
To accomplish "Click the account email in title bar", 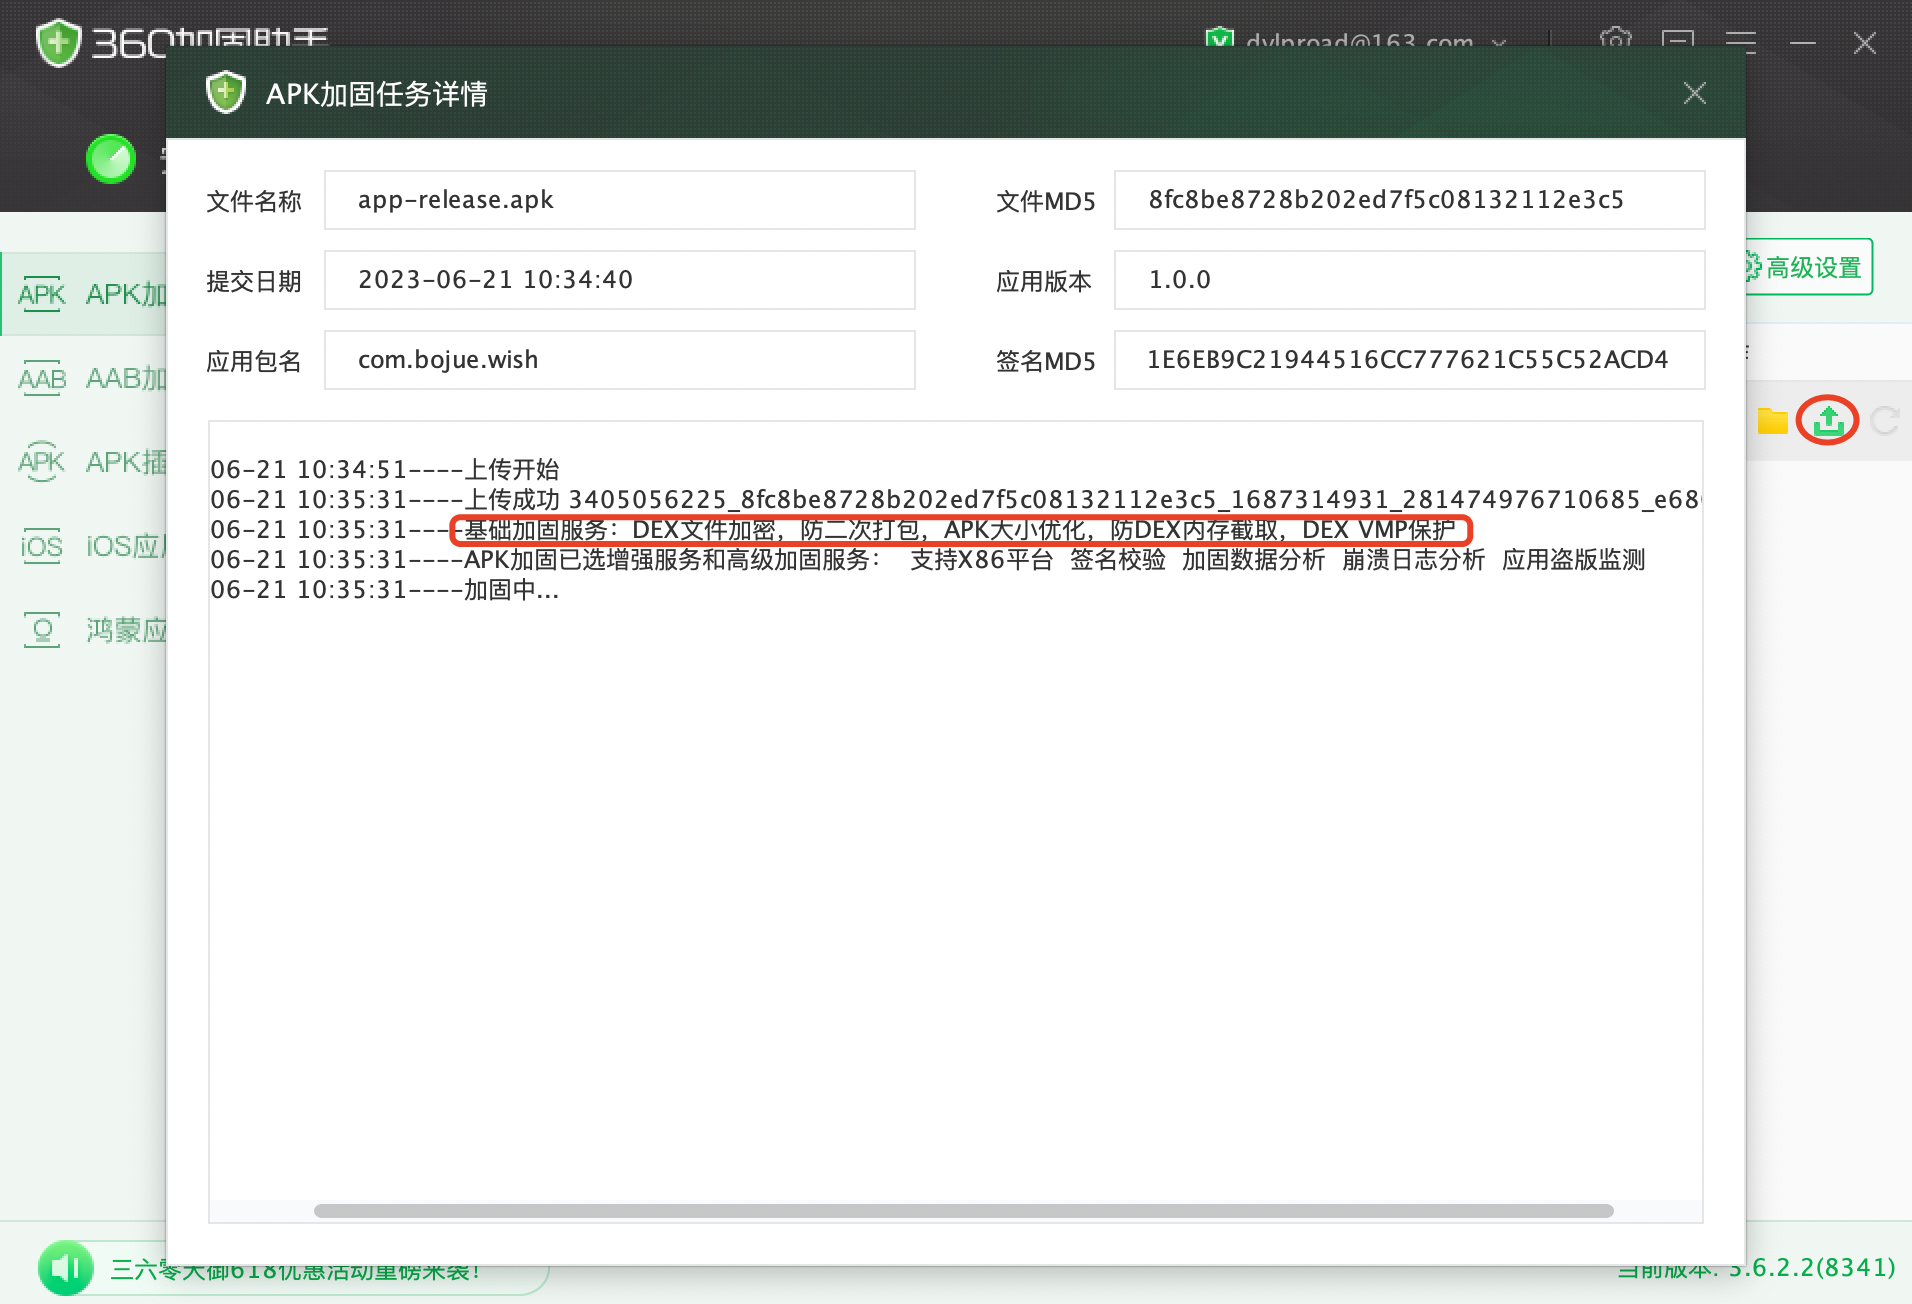I will click(x=1359, y=43).
